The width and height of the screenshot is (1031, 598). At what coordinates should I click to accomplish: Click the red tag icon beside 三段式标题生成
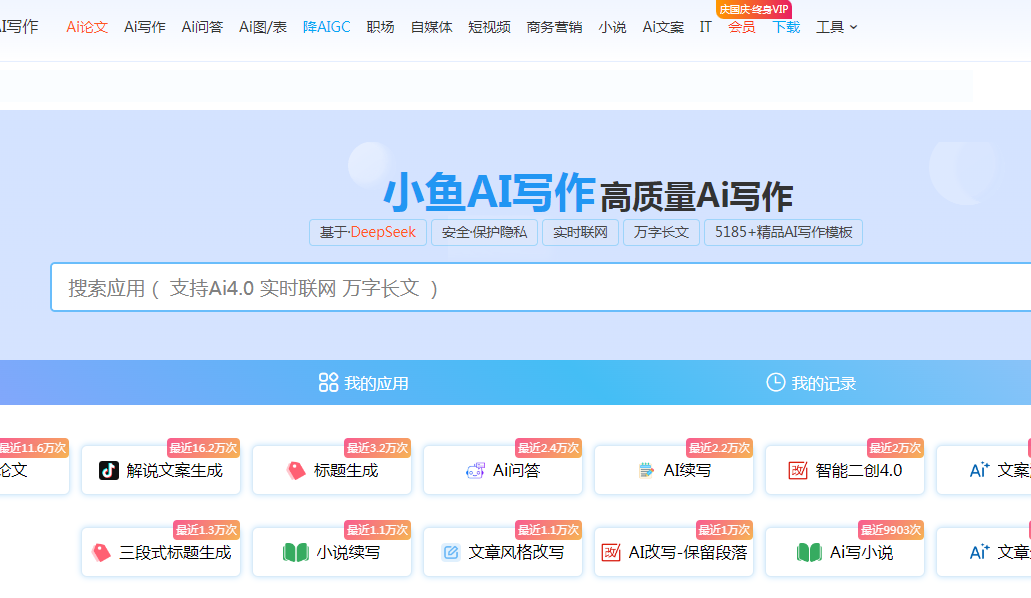click(x=101, y=553)
